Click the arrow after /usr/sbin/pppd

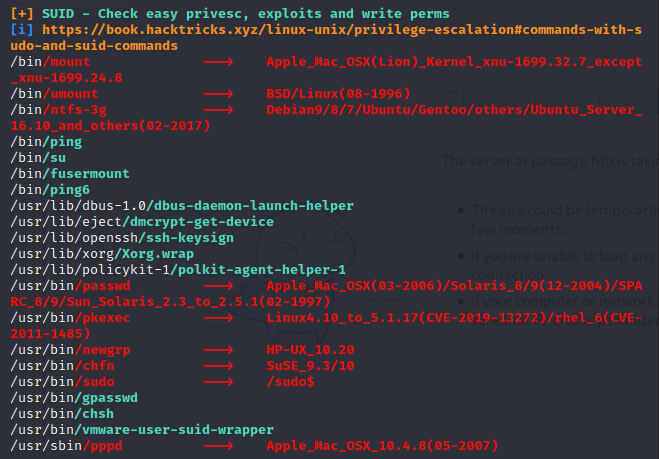pyautogui.click(x=219, y=446)
